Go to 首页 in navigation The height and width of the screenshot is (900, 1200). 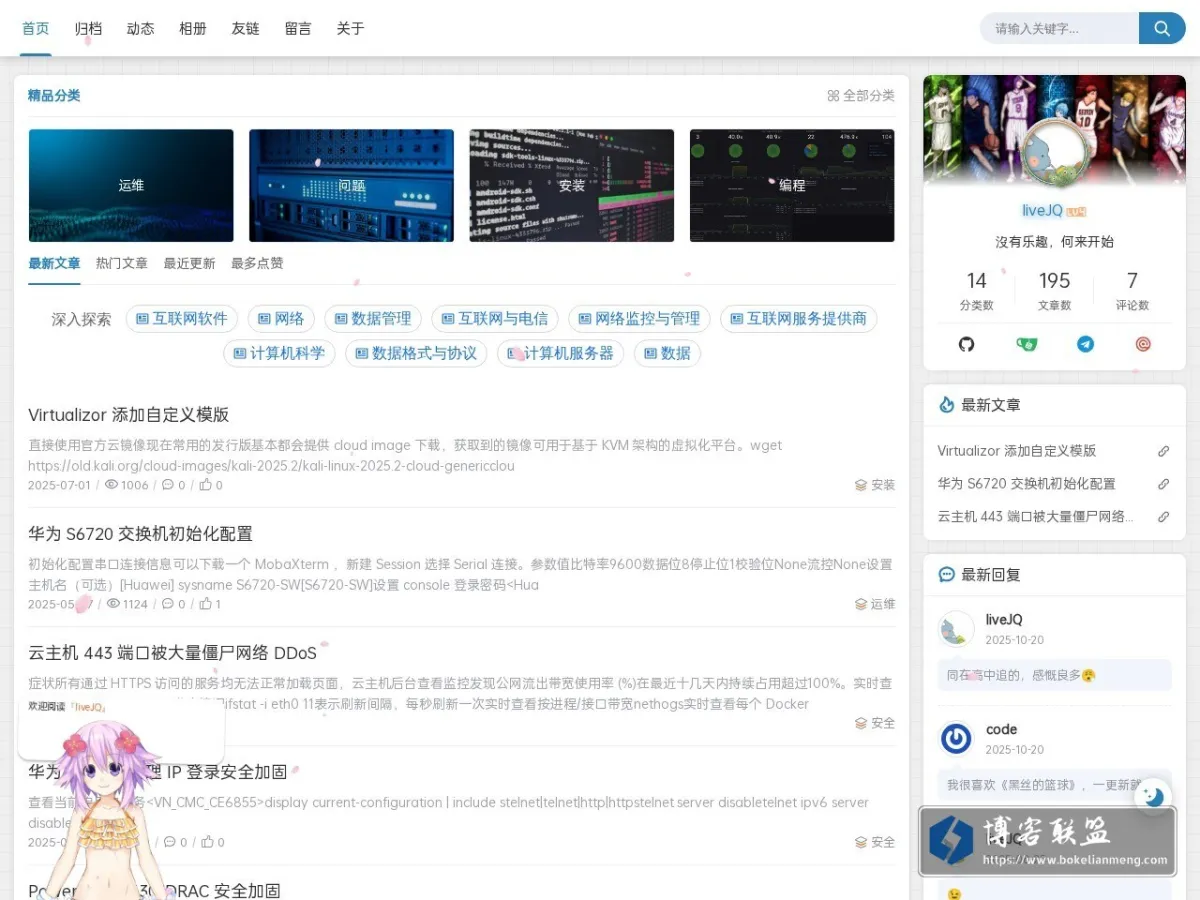[36, 28]
